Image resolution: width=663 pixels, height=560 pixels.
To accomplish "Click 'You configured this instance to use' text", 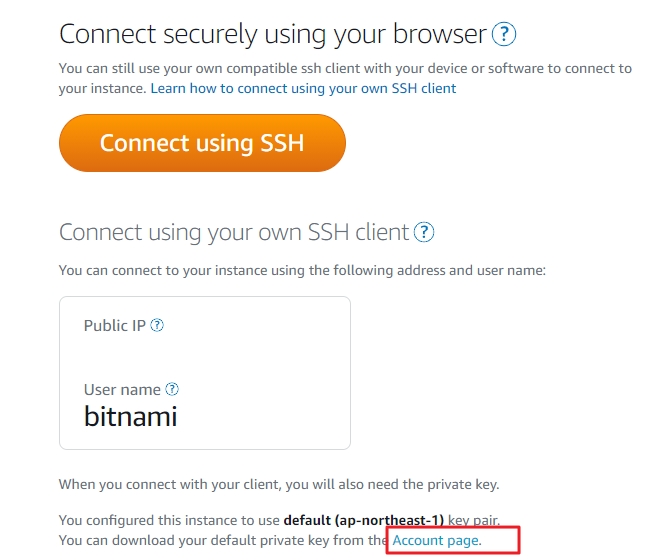I will pyautogui.click(x=170, y=520).
